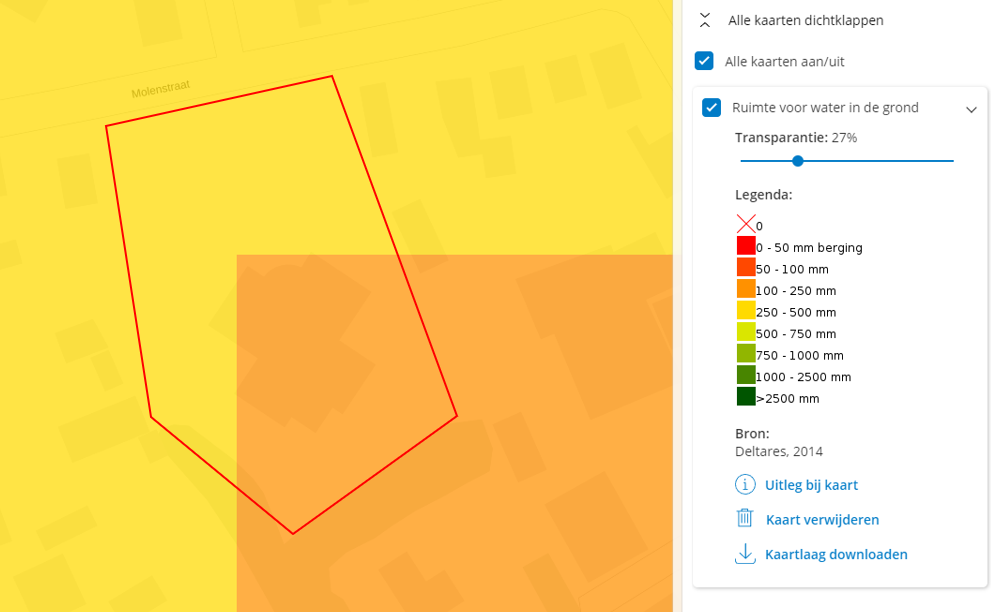Click the 'Bron:' label
Image resolution: width=991 pixels, height=612 pixels.
(752, 434)
